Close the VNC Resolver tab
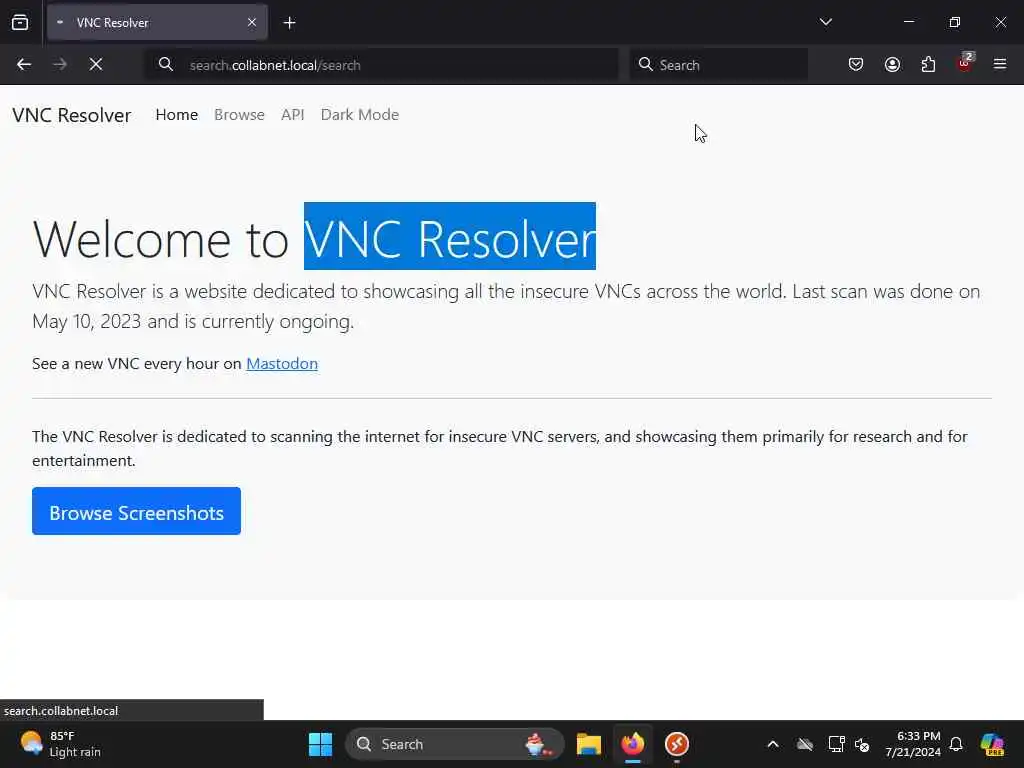Viewport: 1024px width, 768px height. click(x=252, y=22)
